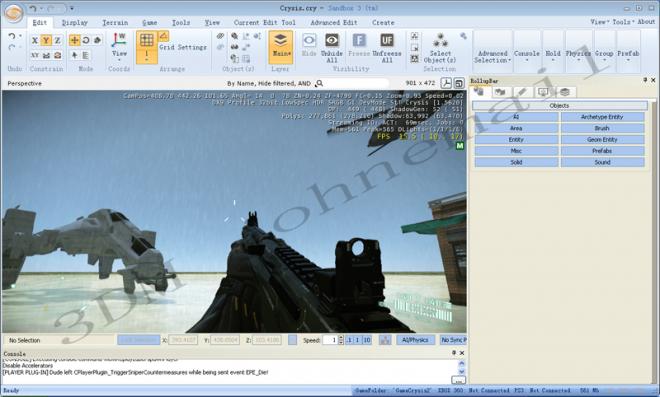Click the Prefabs object button
The width and height of the screenshot is (660, 397).
(x=602, y=151)
